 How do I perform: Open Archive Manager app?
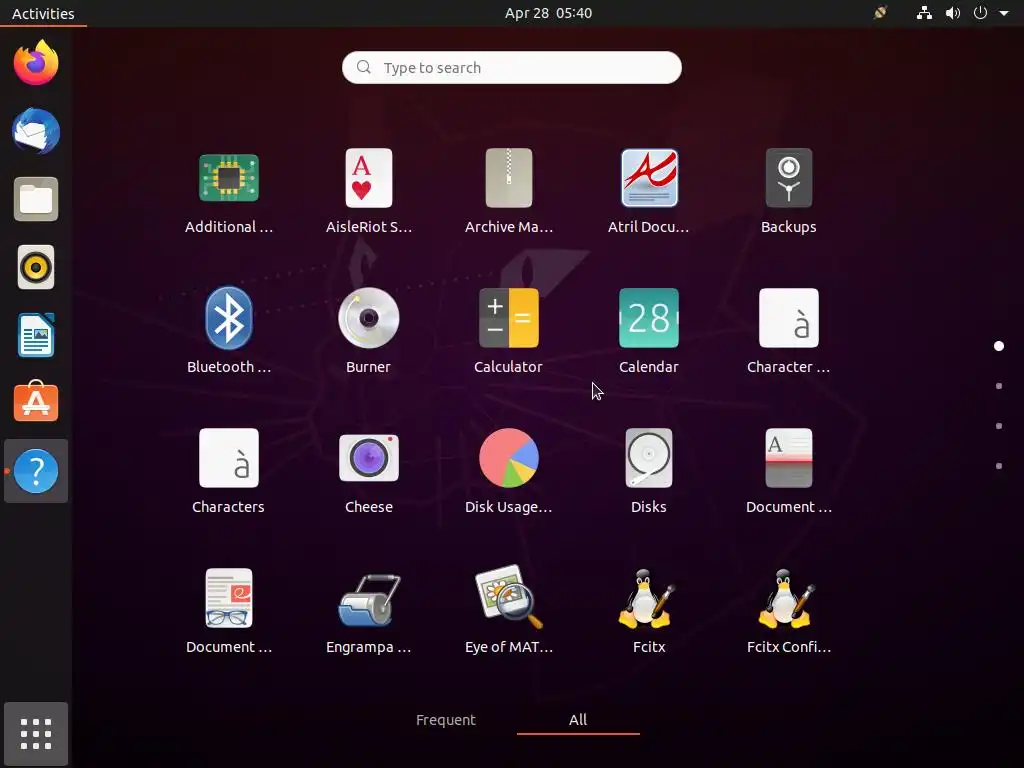509,191
